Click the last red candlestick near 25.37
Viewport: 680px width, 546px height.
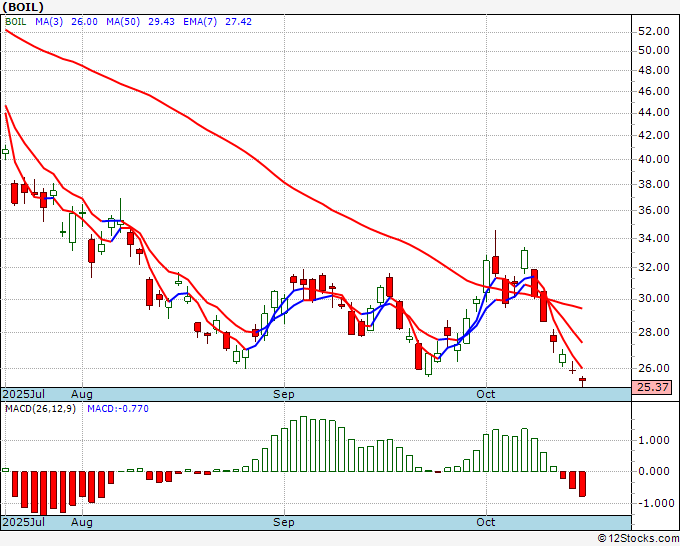[x=582, y=381]
